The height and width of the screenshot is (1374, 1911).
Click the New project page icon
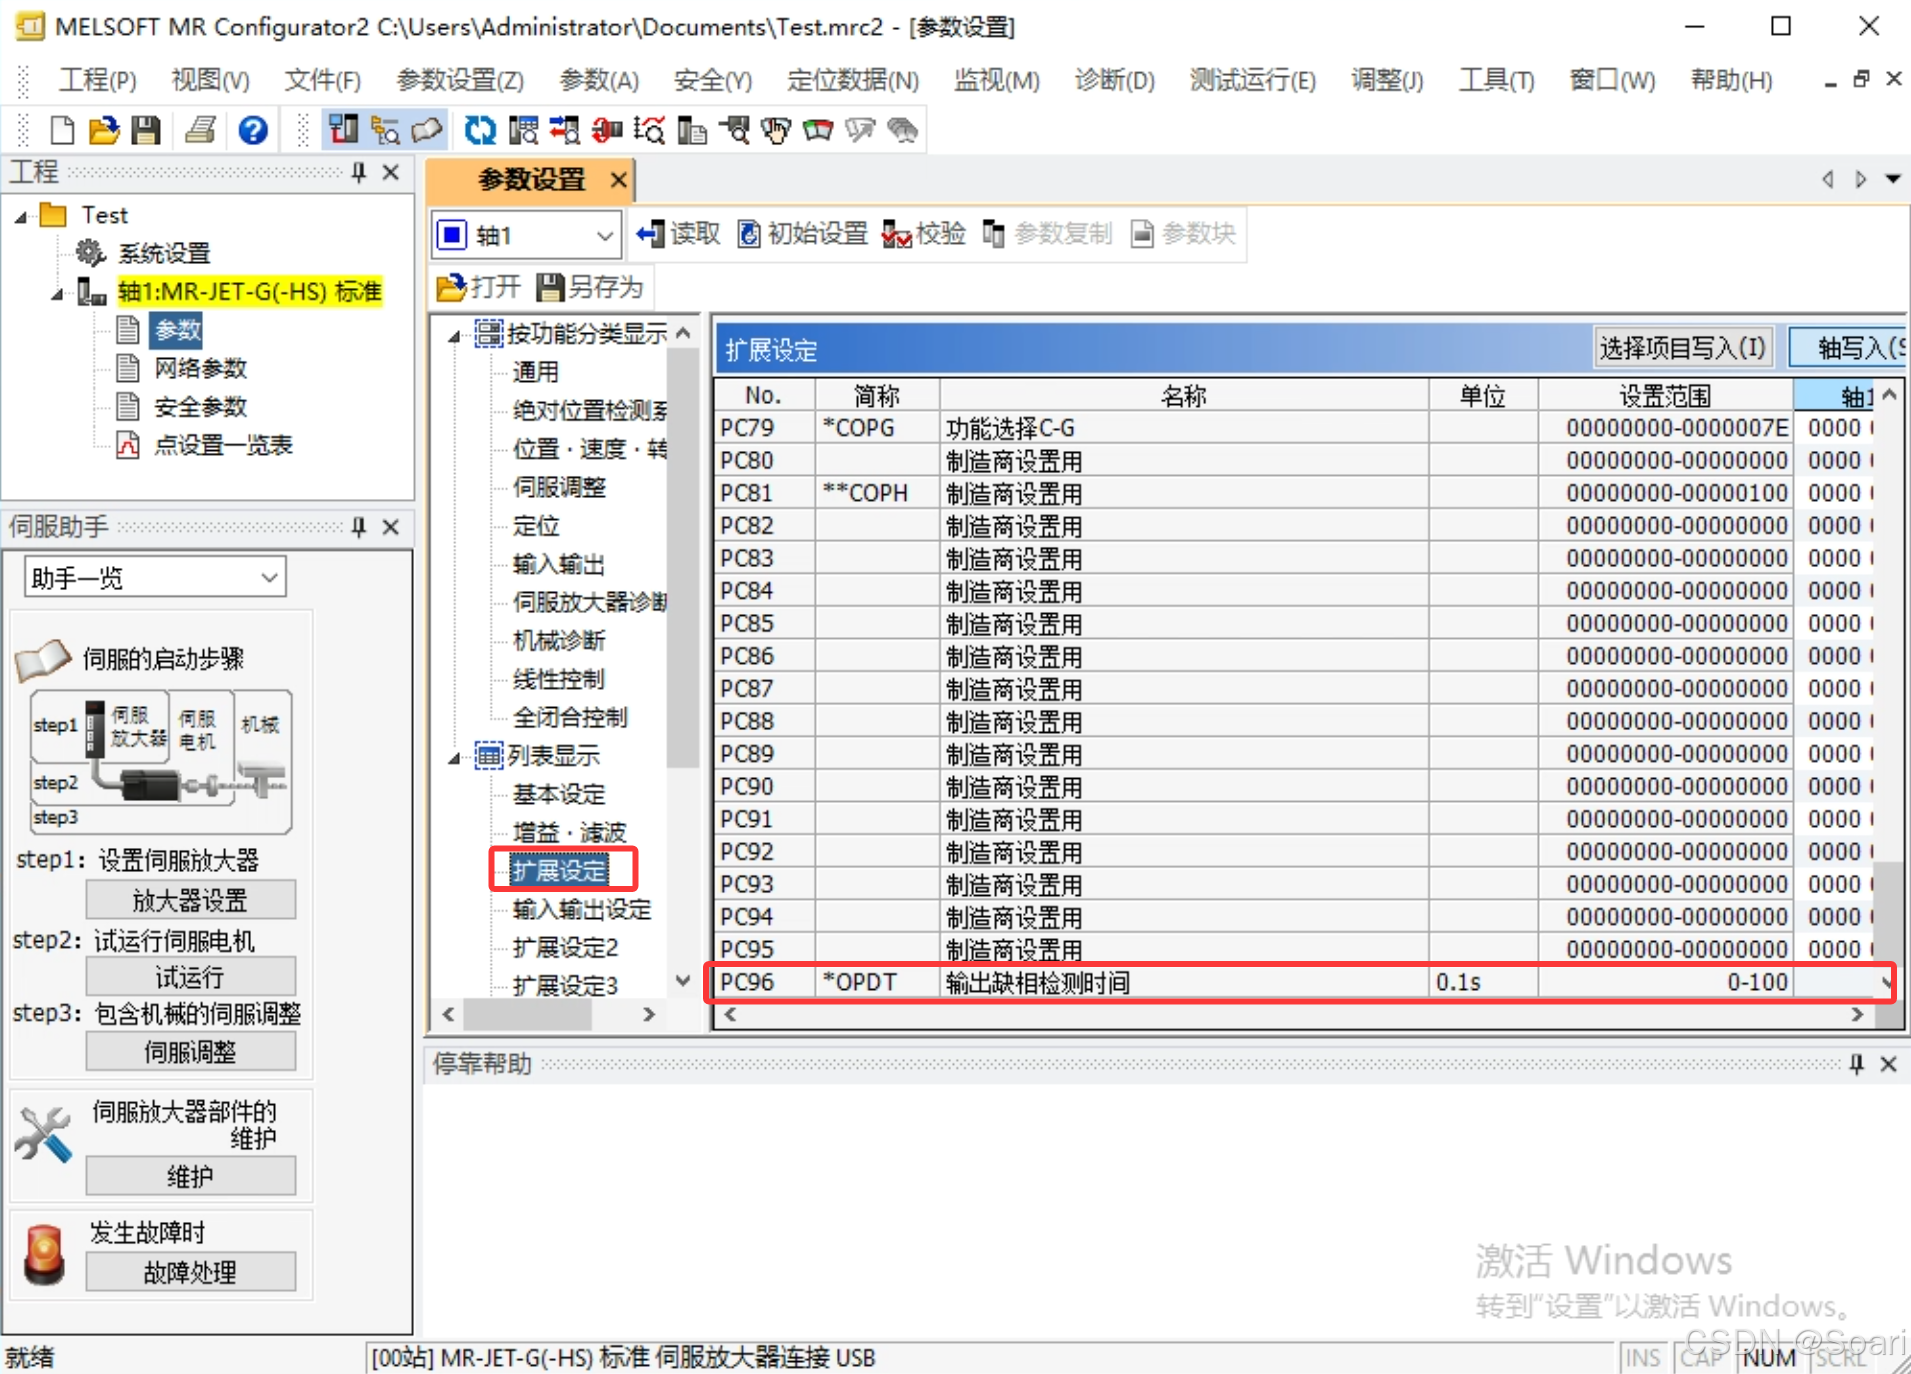click(62, 130)
